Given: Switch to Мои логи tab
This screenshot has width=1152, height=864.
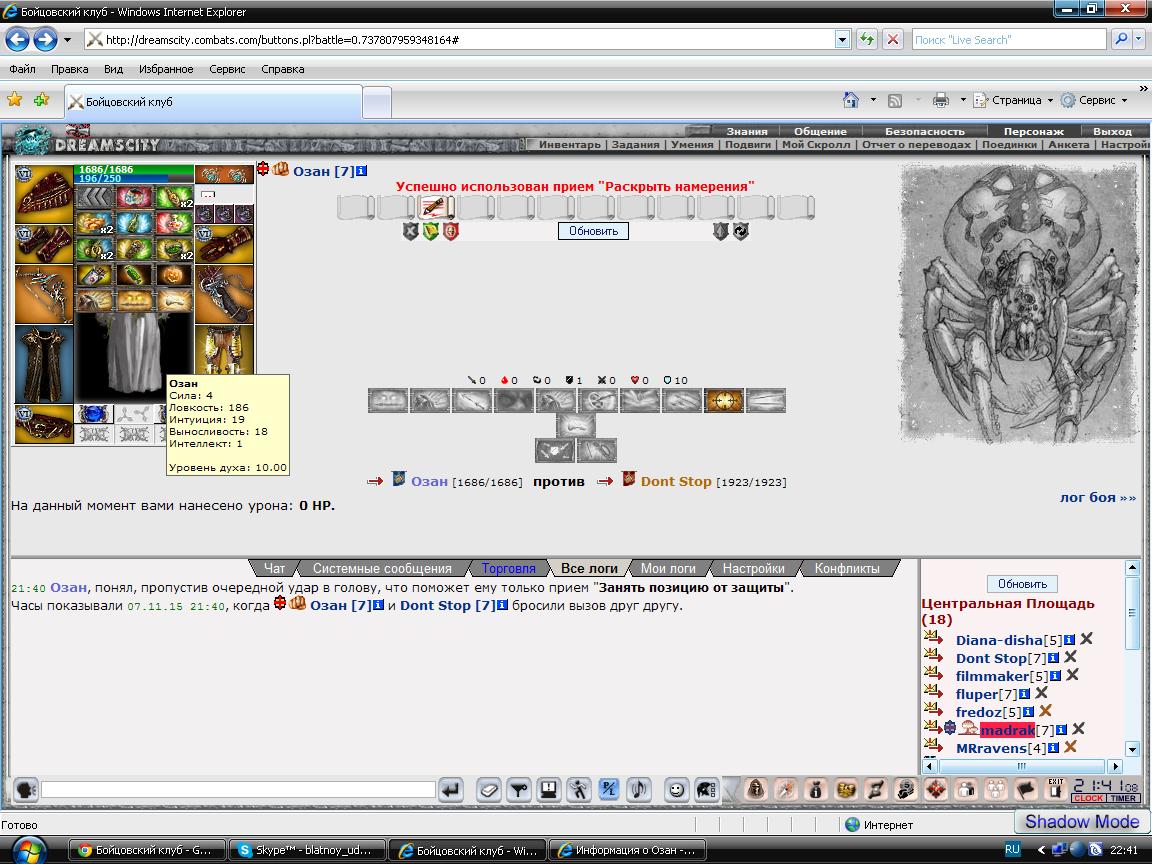Looking at the screenshot, I should (x=668, y=568).
